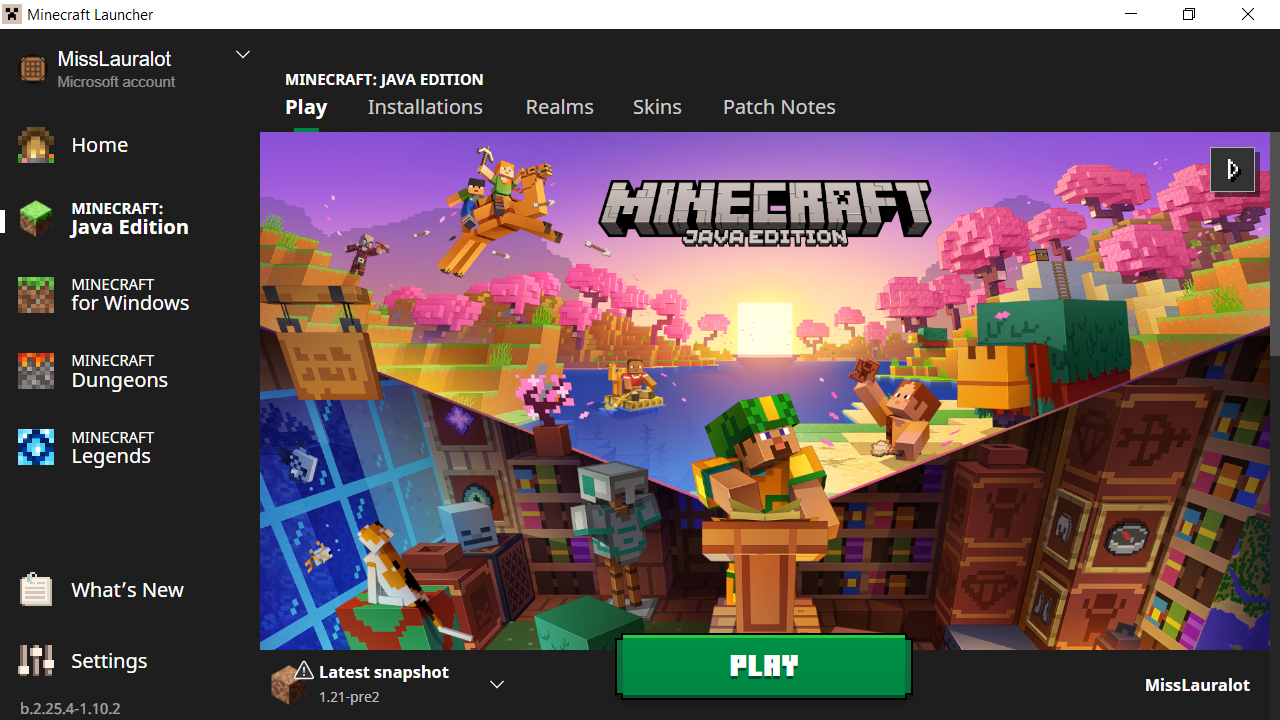The height and width of the screenshot is (720, 1280).
Task: Click the Home house icon in the sidebar
Action: coord(36,145)
